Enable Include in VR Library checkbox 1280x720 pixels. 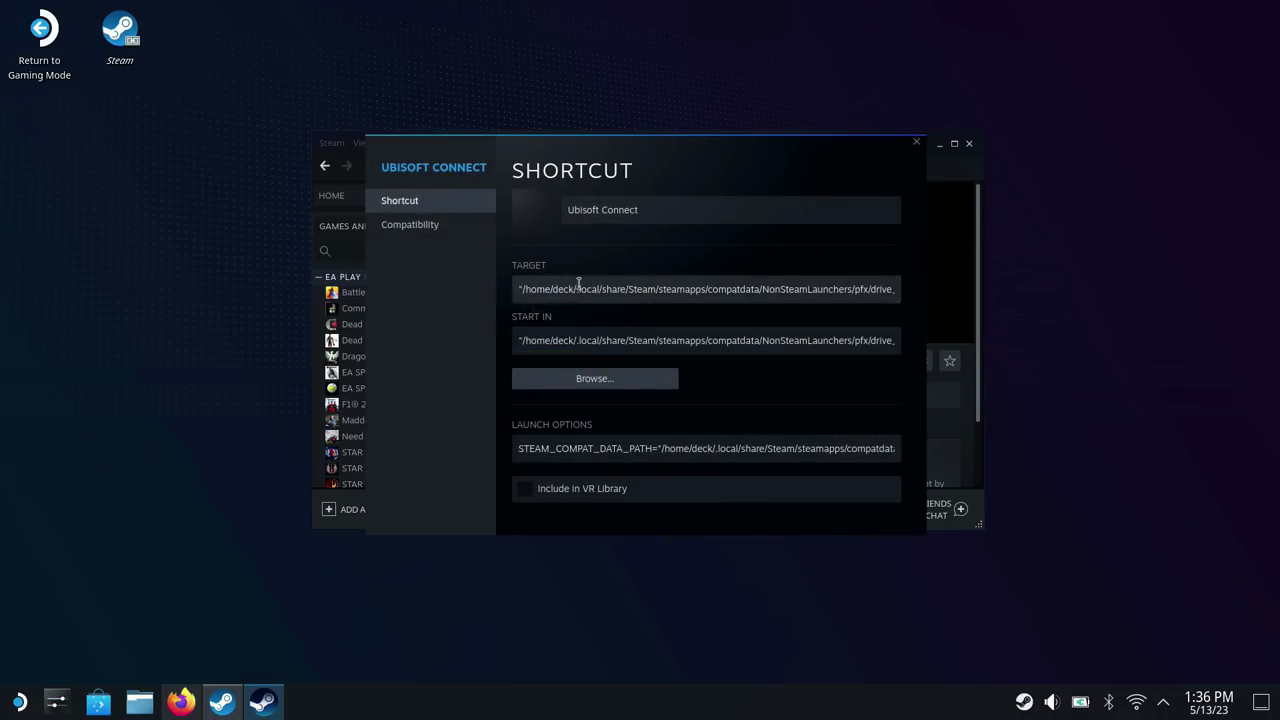pyautogui.click(x=524, y=489)
